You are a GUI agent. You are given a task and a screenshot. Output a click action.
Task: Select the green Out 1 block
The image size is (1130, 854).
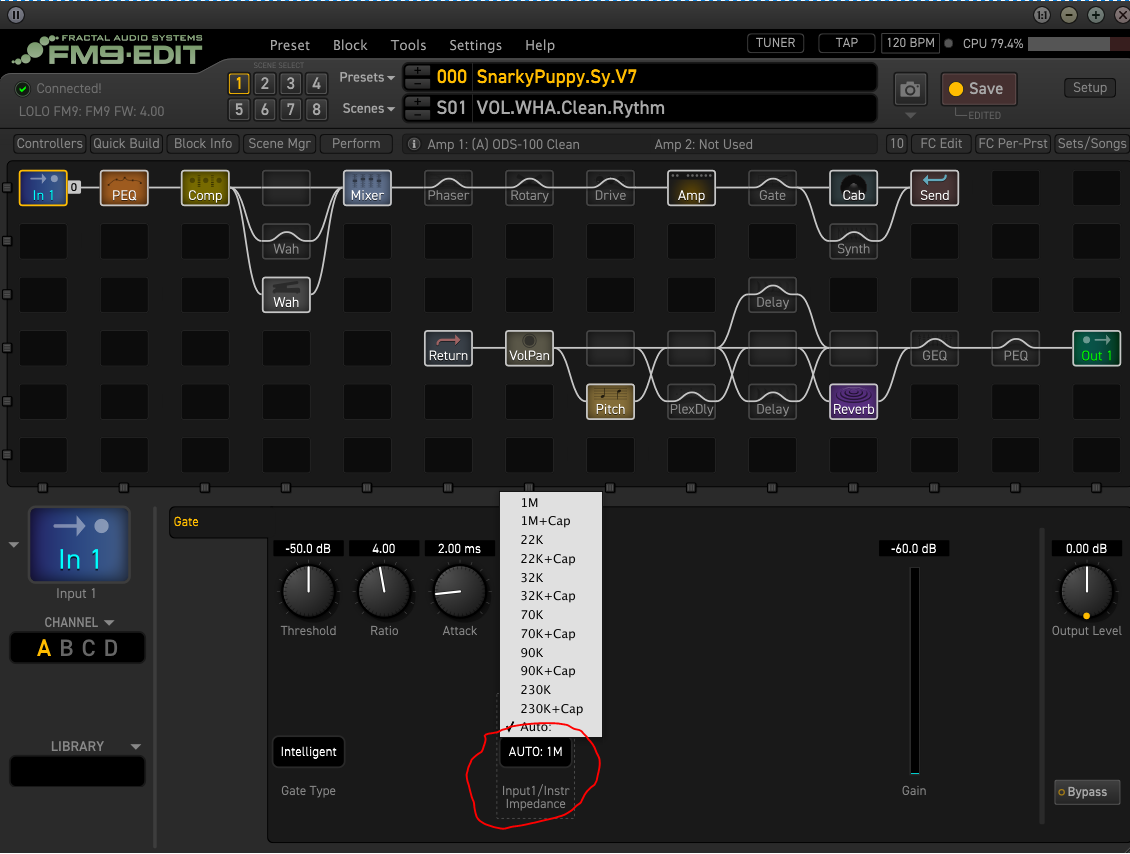1097,348
